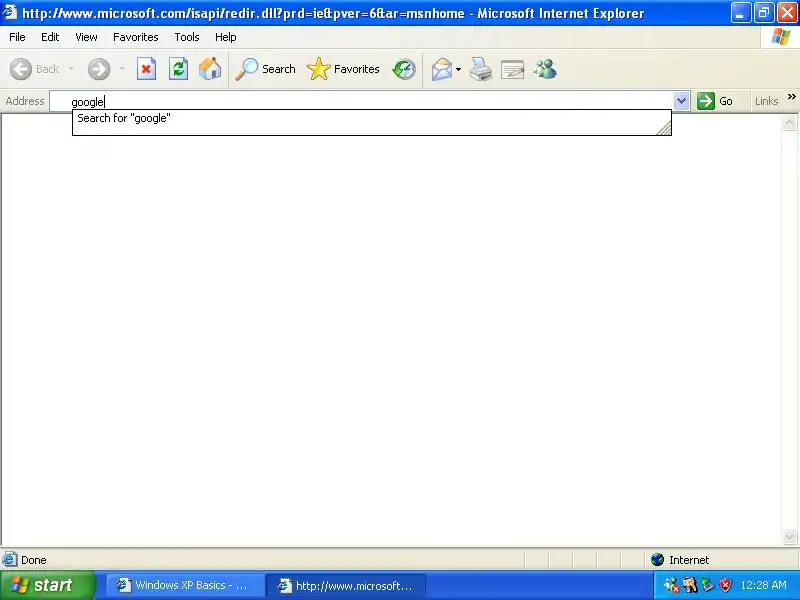Image resolution: width=800 pixels, height=600 pixels.
Task: Click the Windows flag logo throbber
Action: (x=781, y=37)
